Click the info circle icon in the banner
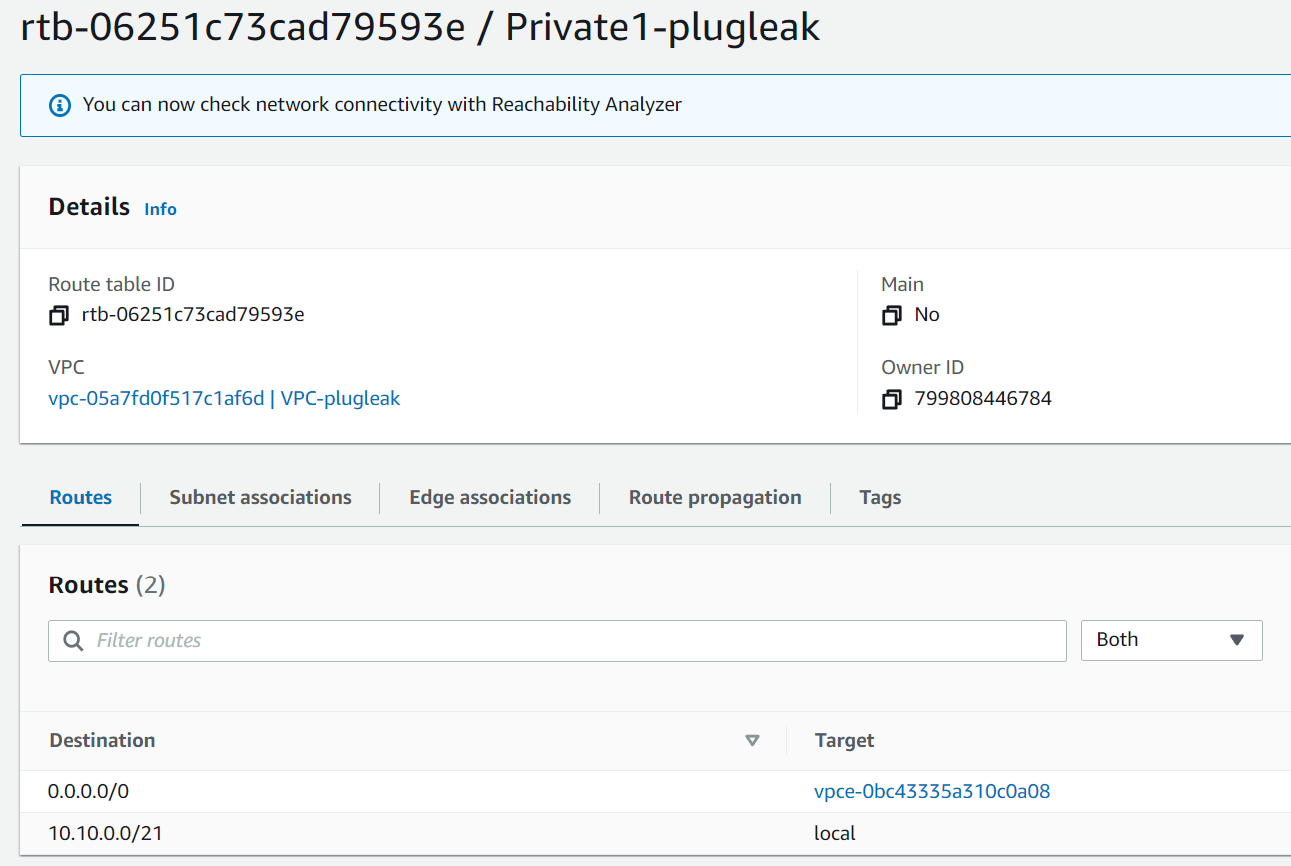1291x866 pixels. tap(60, 104)
